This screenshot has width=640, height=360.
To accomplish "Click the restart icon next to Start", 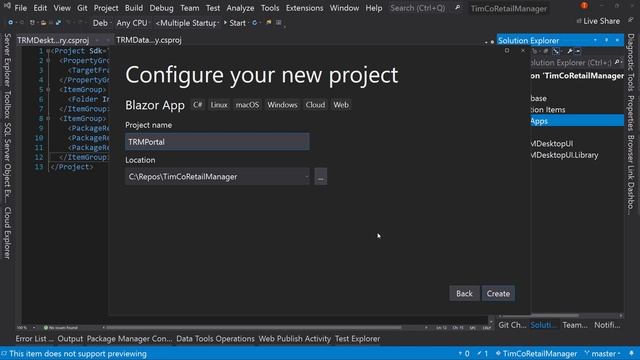I will pos(254,23).
